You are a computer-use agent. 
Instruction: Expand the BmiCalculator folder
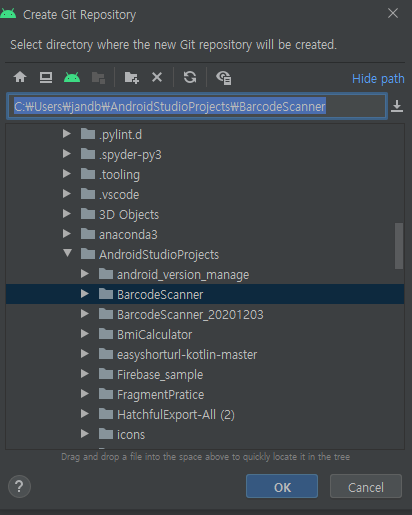(x=85, y=334)
